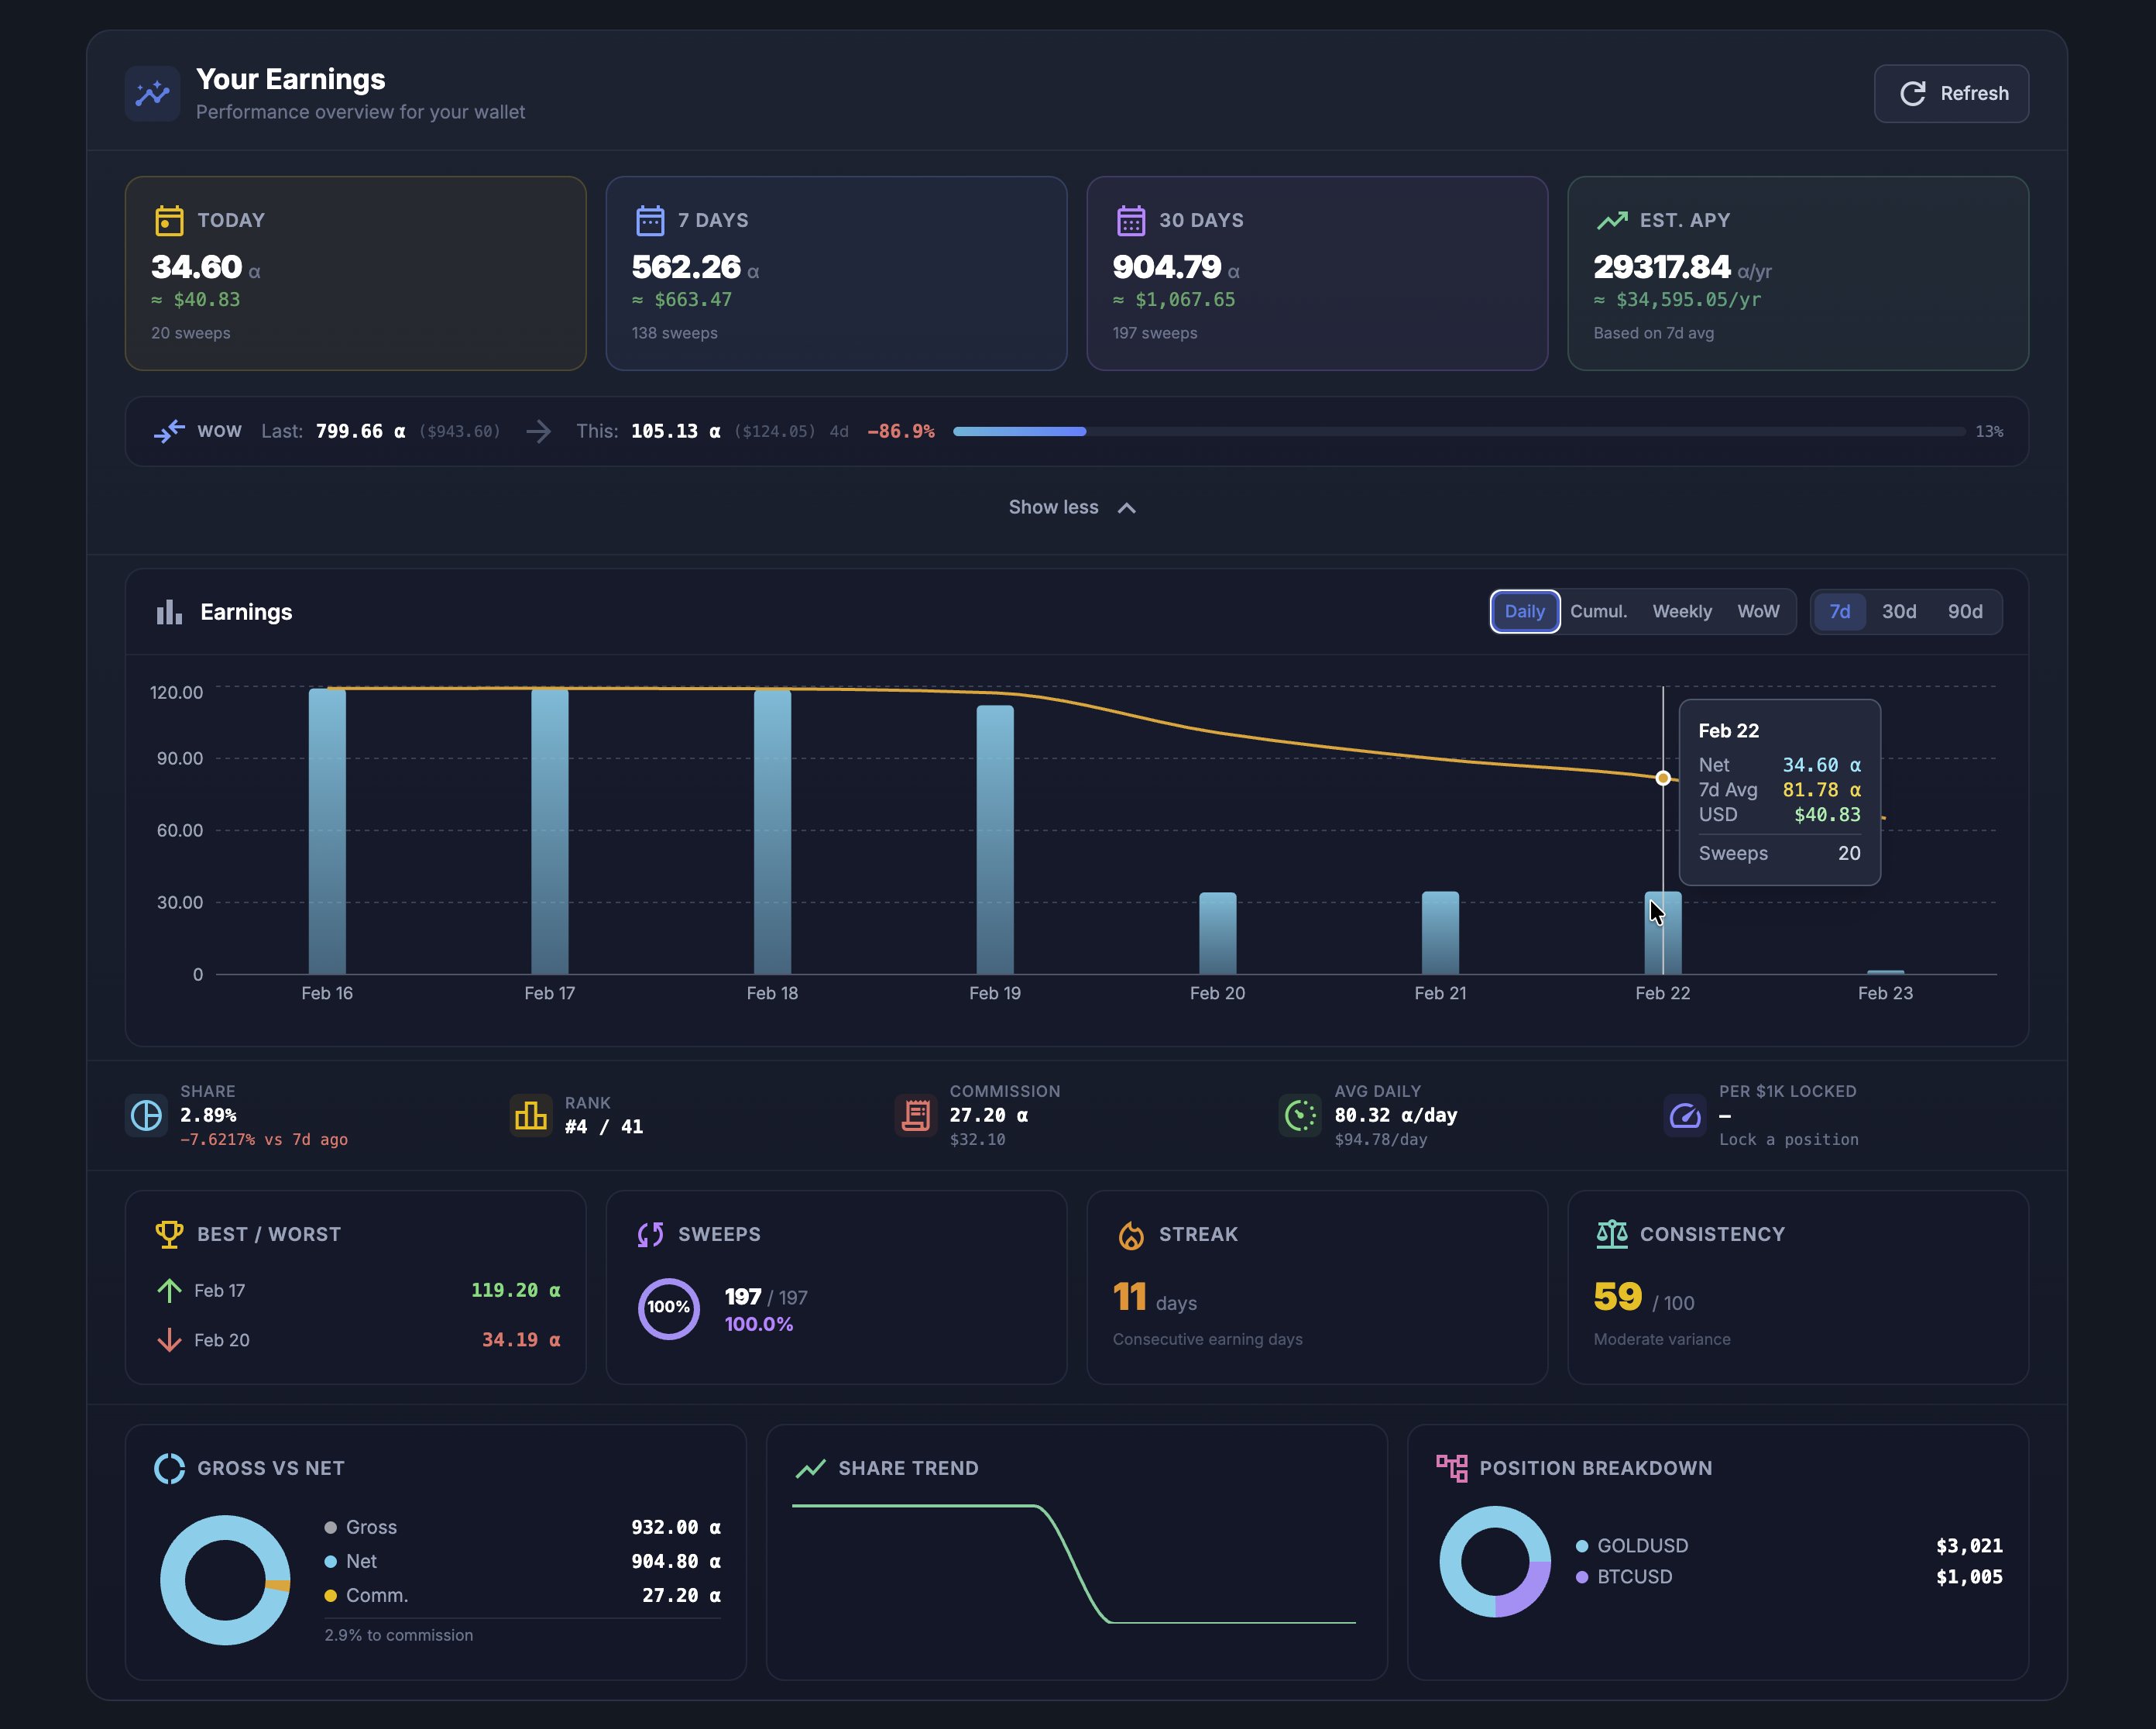Click the Streak flame icon
The height and width of the screenshot is (1729, 2156).
1132,1234
